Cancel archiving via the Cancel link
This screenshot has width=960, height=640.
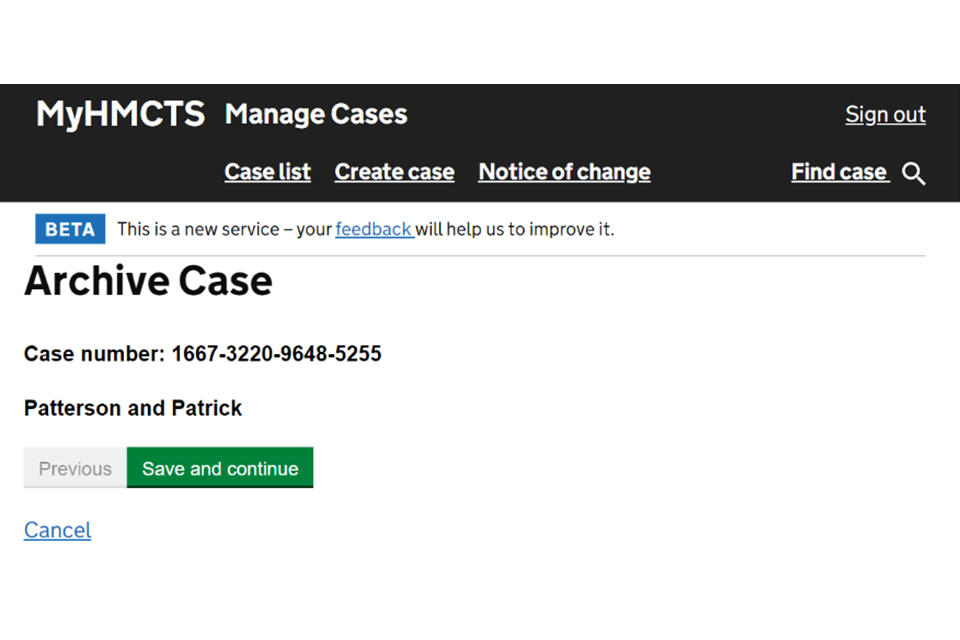click(x=57, y=530)
